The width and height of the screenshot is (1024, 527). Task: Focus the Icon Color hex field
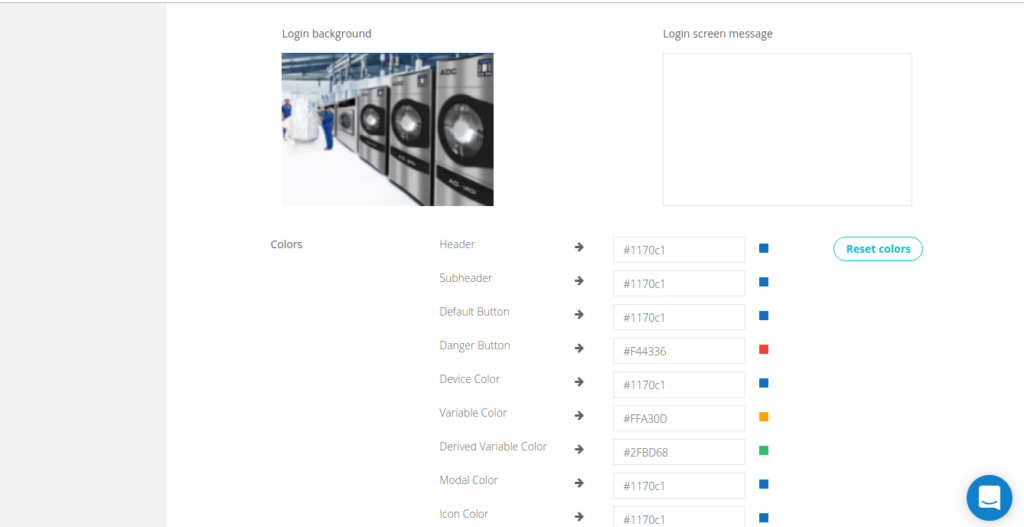click(x=679, y=517)
